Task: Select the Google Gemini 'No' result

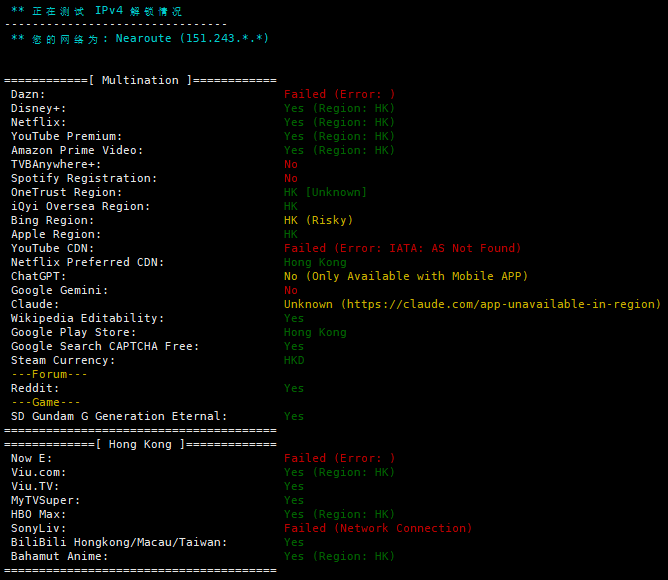Action: click(291, 290)
